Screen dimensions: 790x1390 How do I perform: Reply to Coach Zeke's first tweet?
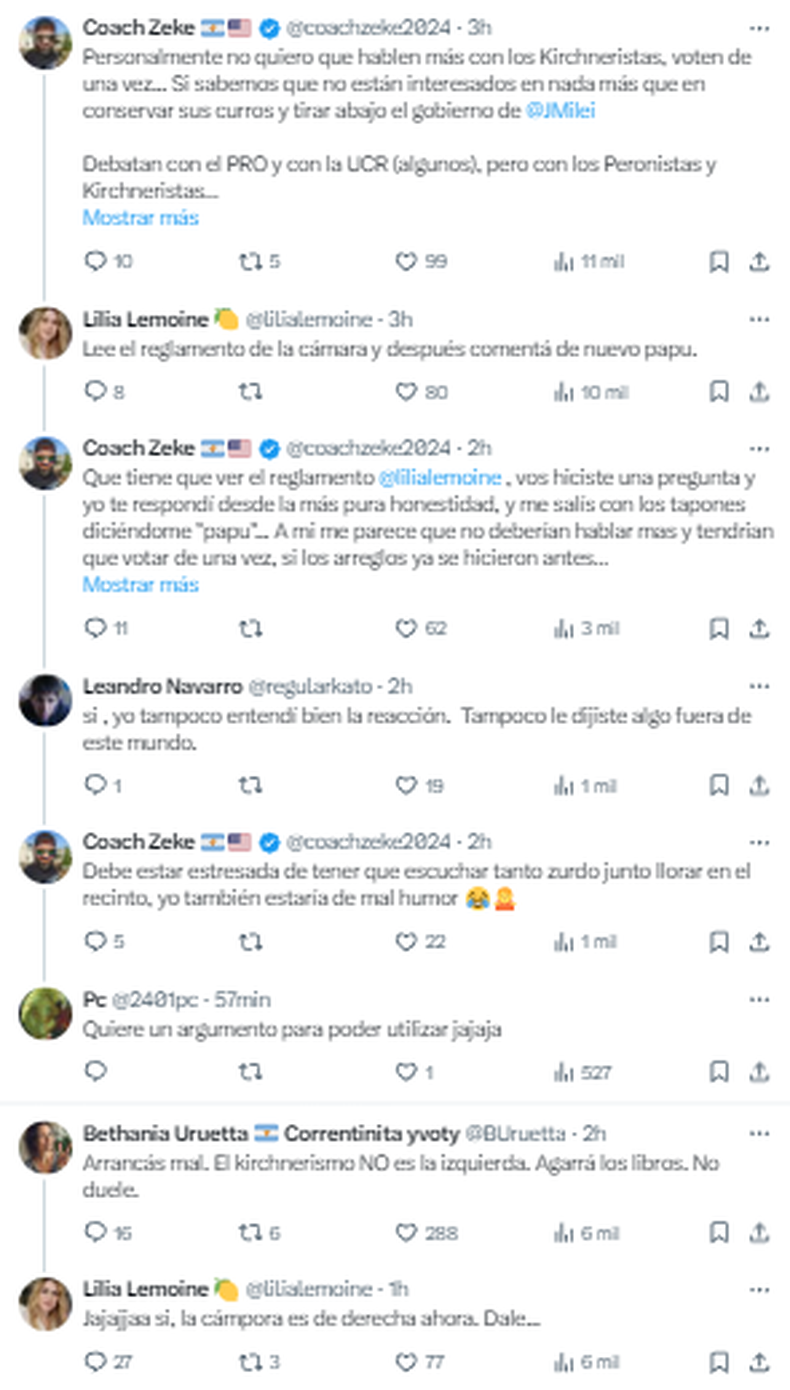pos(96,262)
